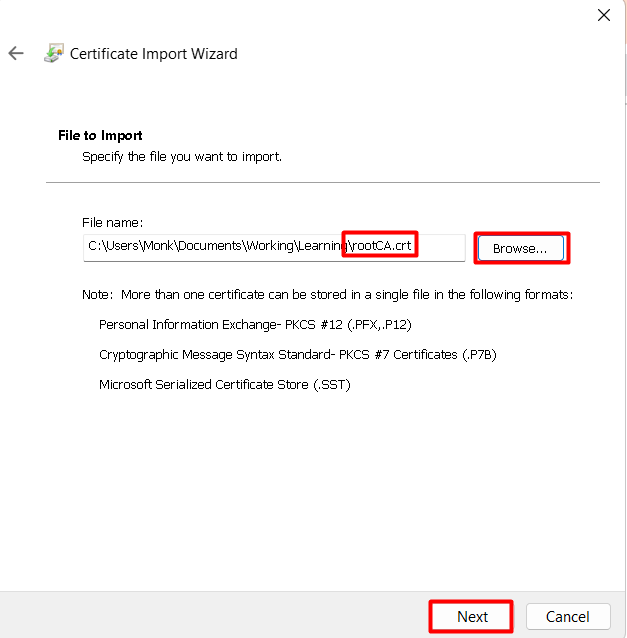
Task: Open the Browse... file picker
Action: click(520, 248)
